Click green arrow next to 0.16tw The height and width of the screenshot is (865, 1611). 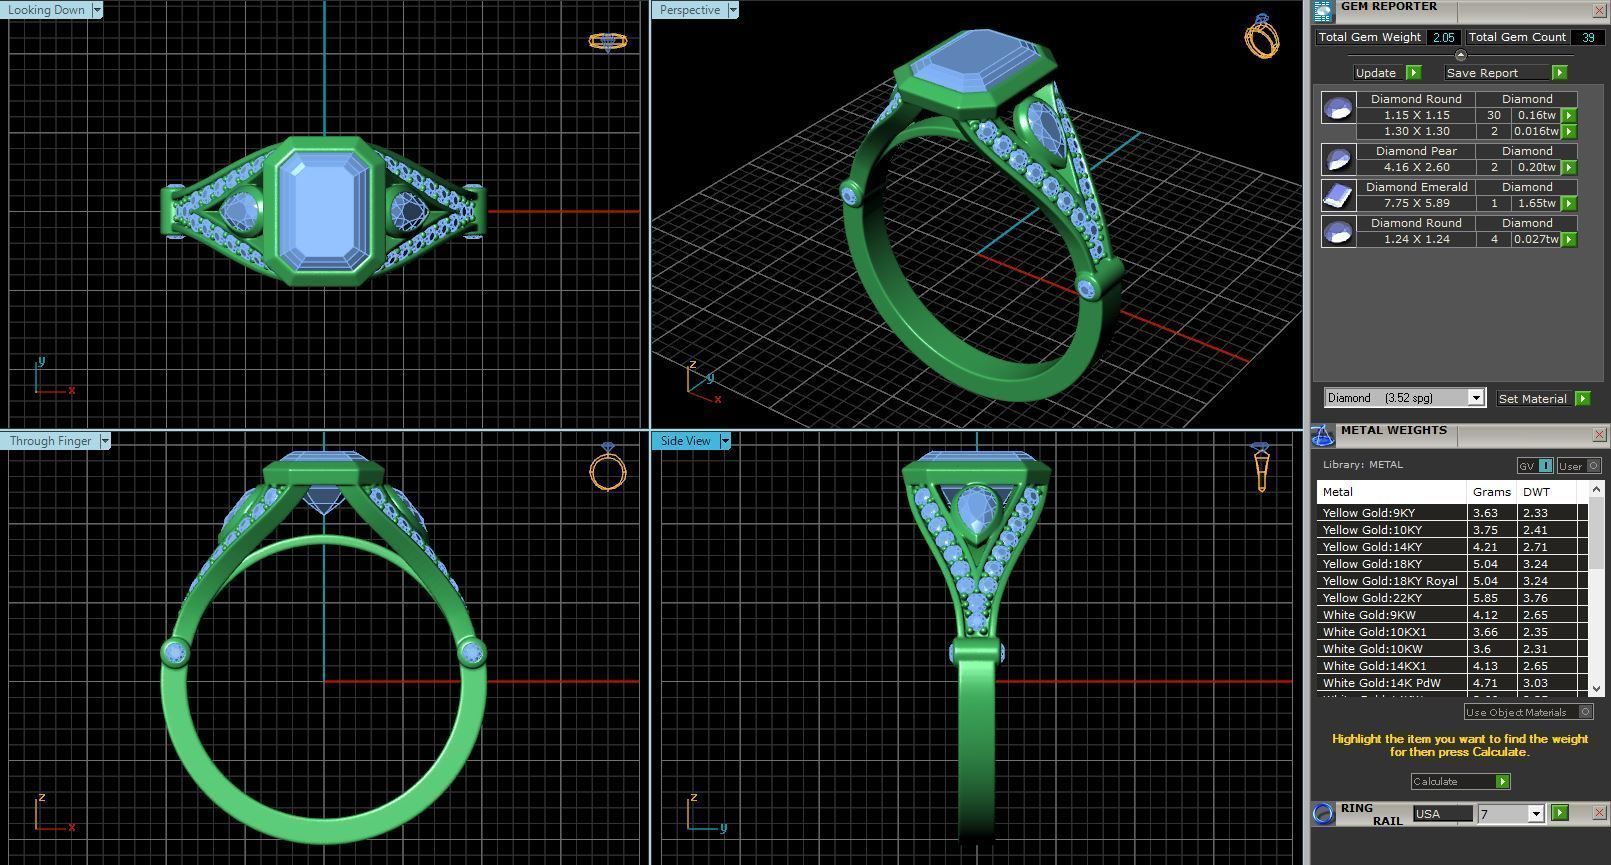tap(1569, 115)
